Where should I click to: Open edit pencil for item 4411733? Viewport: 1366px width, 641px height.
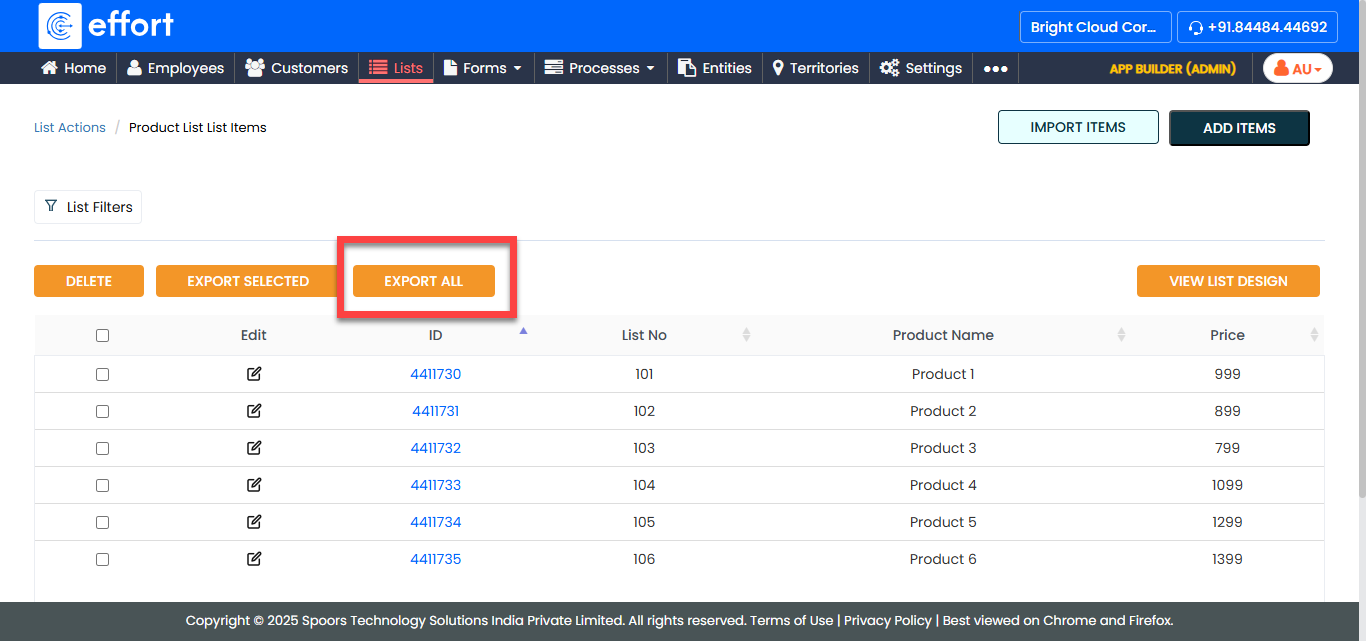coord(254,485)
